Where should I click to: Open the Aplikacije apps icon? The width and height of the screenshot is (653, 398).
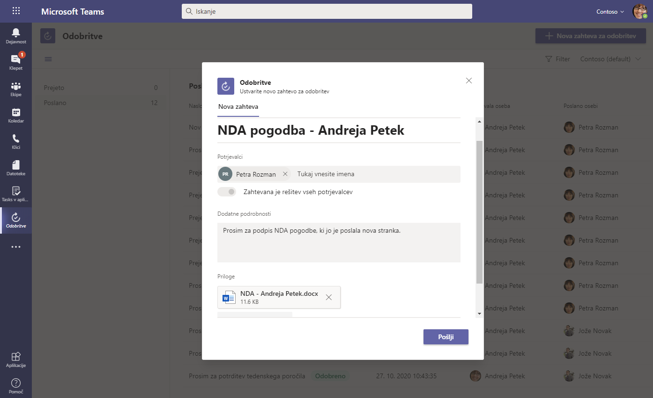16,359
